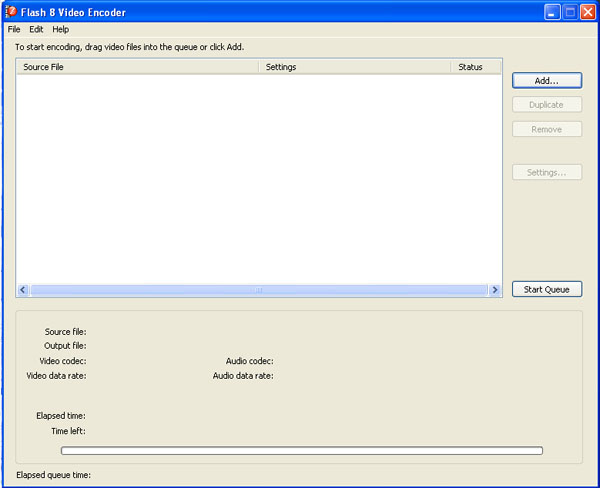Click the right scroll arrow of queue
This screenshot has height=488, width=600.
(x=495, y=290)
